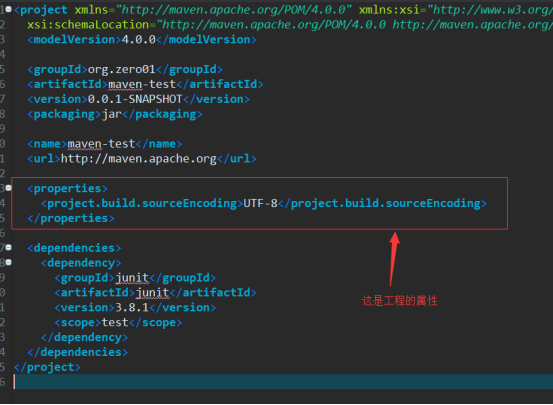553x405 pixels.
Task: Click the url value http://maven.apache.org
Action: tap(139, 159)
